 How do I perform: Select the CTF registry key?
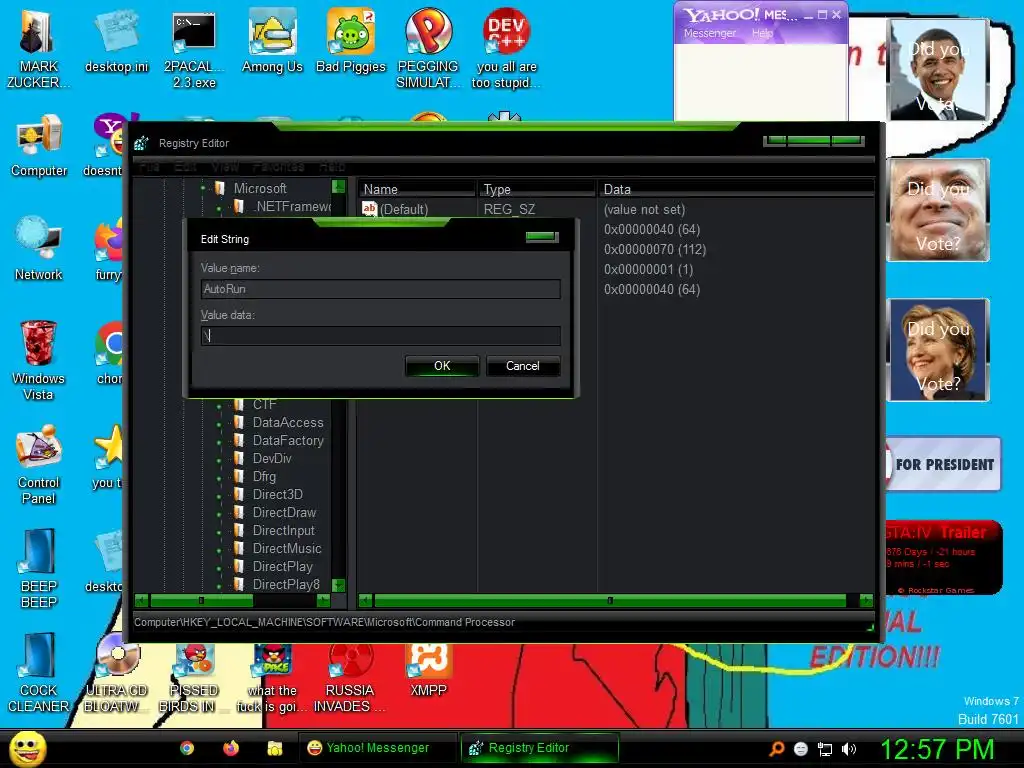tap(264, 405)
